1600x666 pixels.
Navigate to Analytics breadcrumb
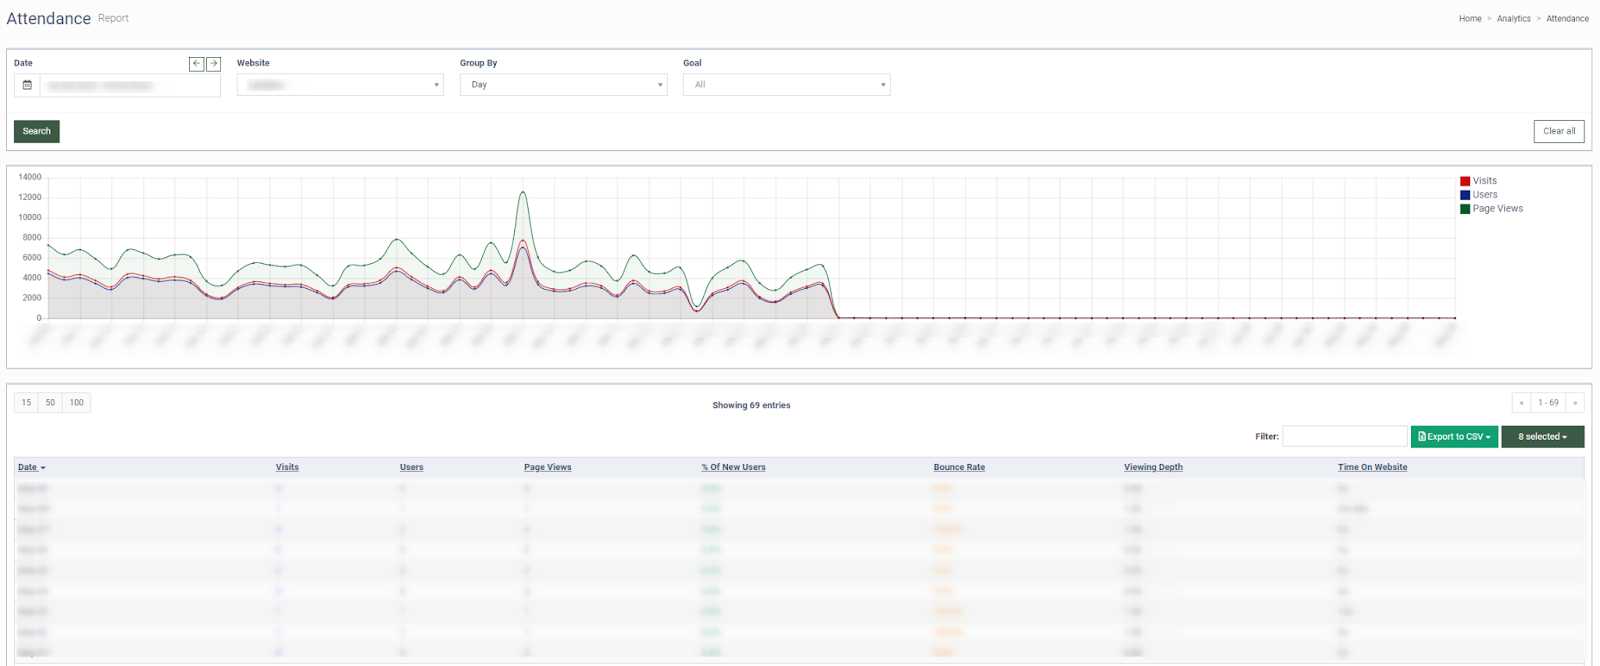click(1513, 19)
